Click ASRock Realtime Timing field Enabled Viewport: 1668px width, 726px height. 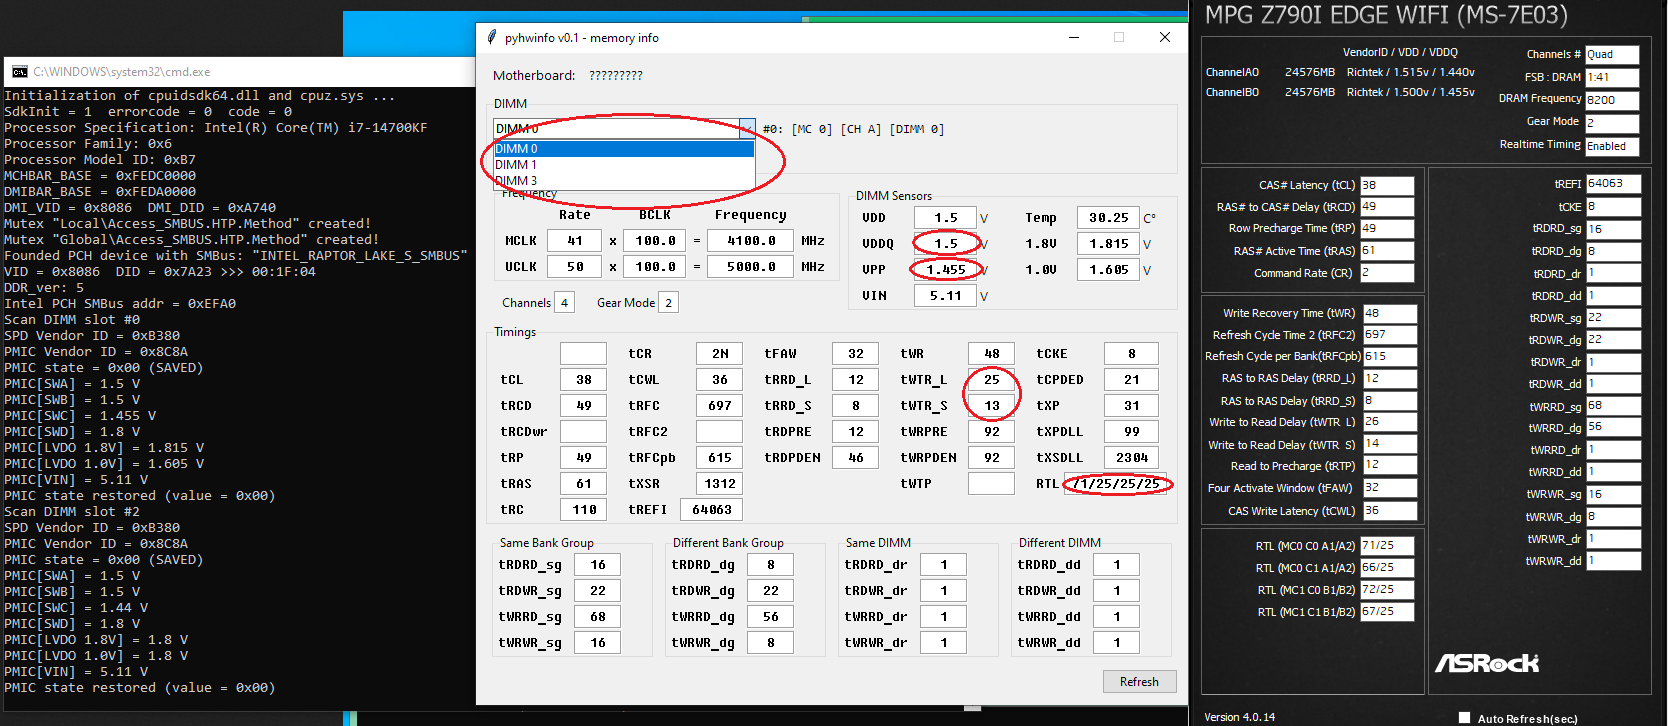(1612, 146)
